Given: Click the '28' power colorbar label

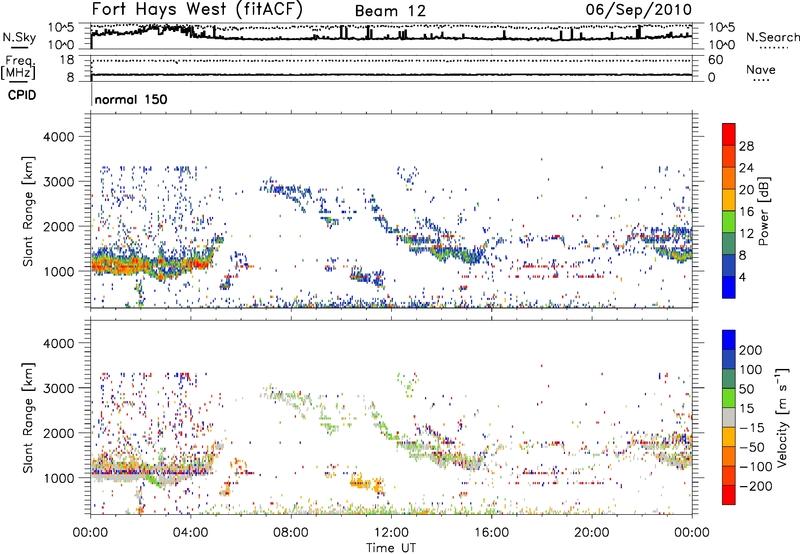Looking at the screenshot, I should [746, 146].
